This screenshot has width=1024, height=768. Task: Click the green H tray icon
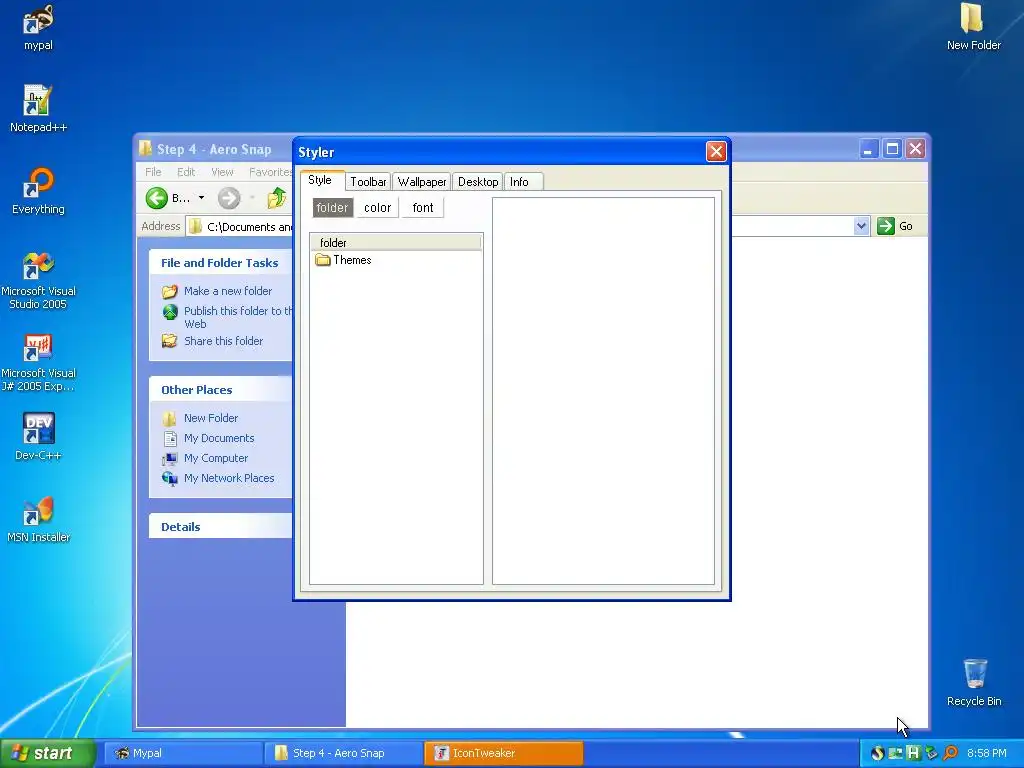click(x=913, y=753)
